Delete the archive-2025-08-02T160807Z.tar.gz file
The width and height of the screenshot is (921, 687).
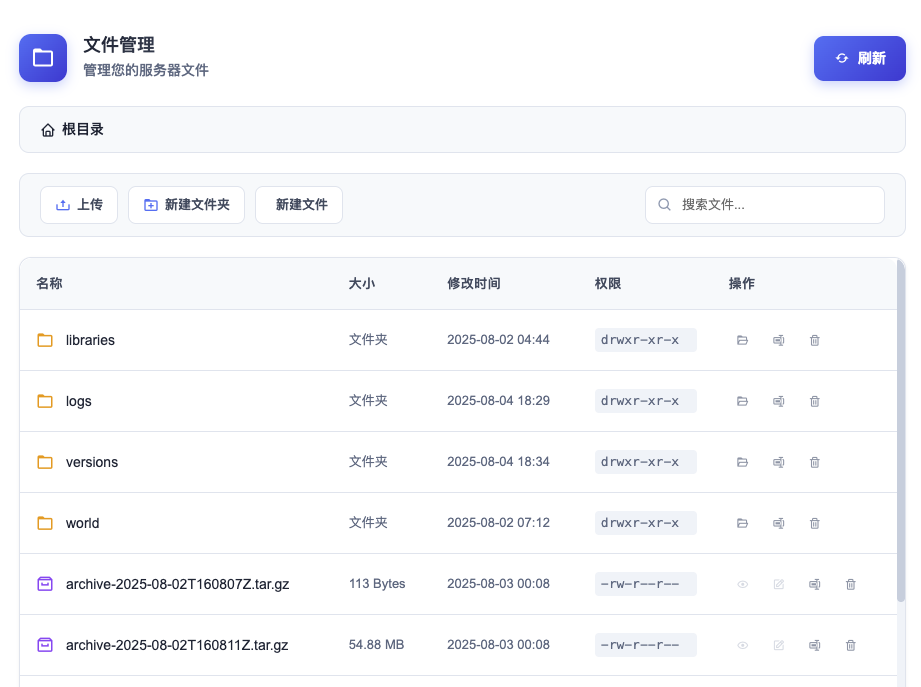pyautogui.click(x=850, y=584)
